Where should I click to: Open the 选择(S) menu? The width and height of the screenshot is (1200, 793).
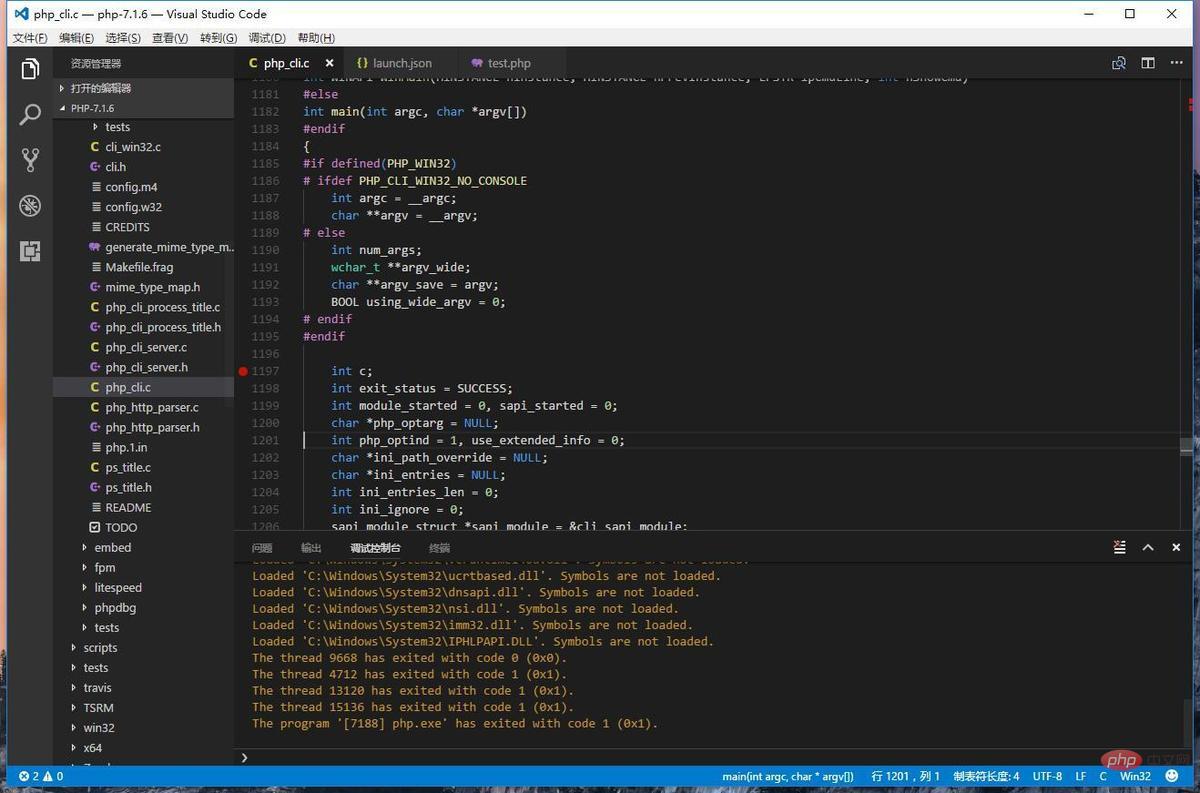(122, 38)
